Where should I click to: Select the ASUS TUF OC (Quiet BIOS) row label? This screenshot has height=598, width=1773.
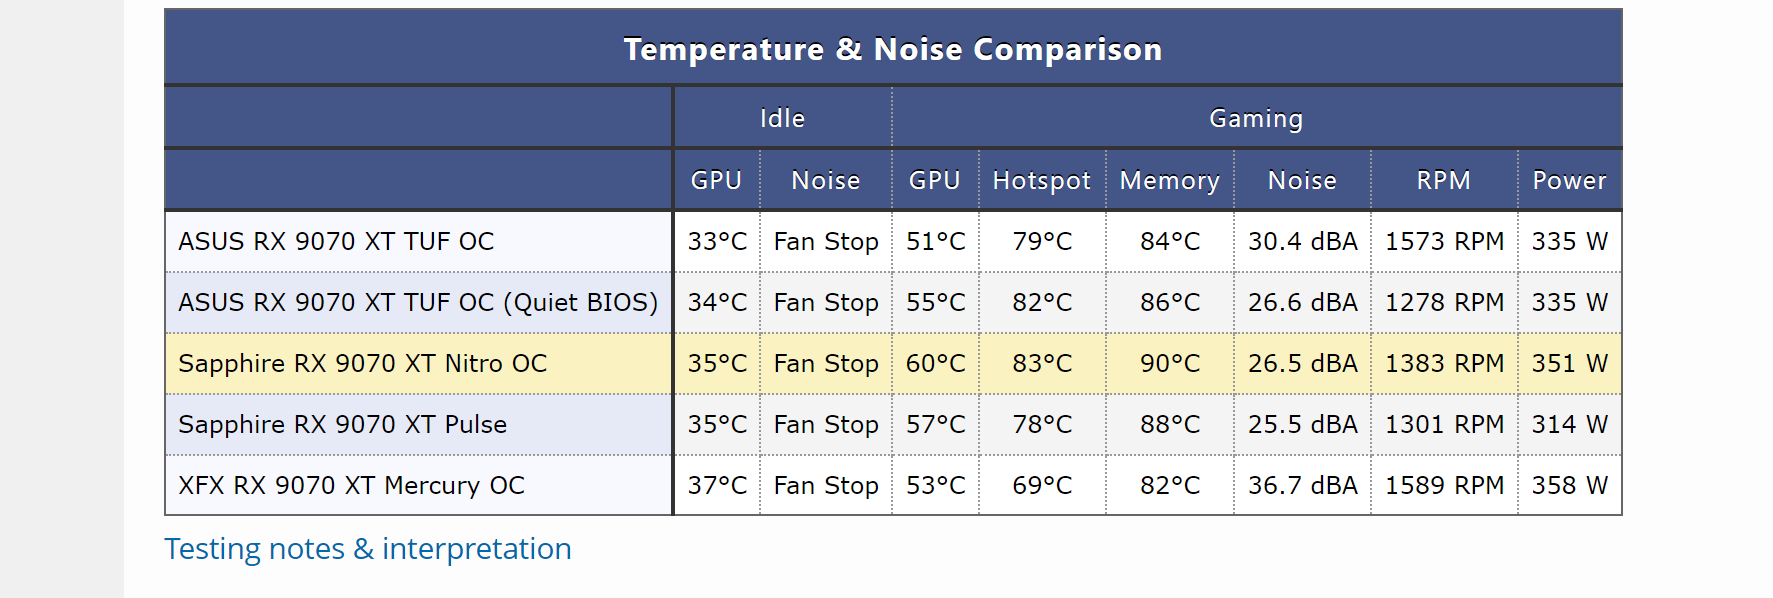(x=419, y=302)
